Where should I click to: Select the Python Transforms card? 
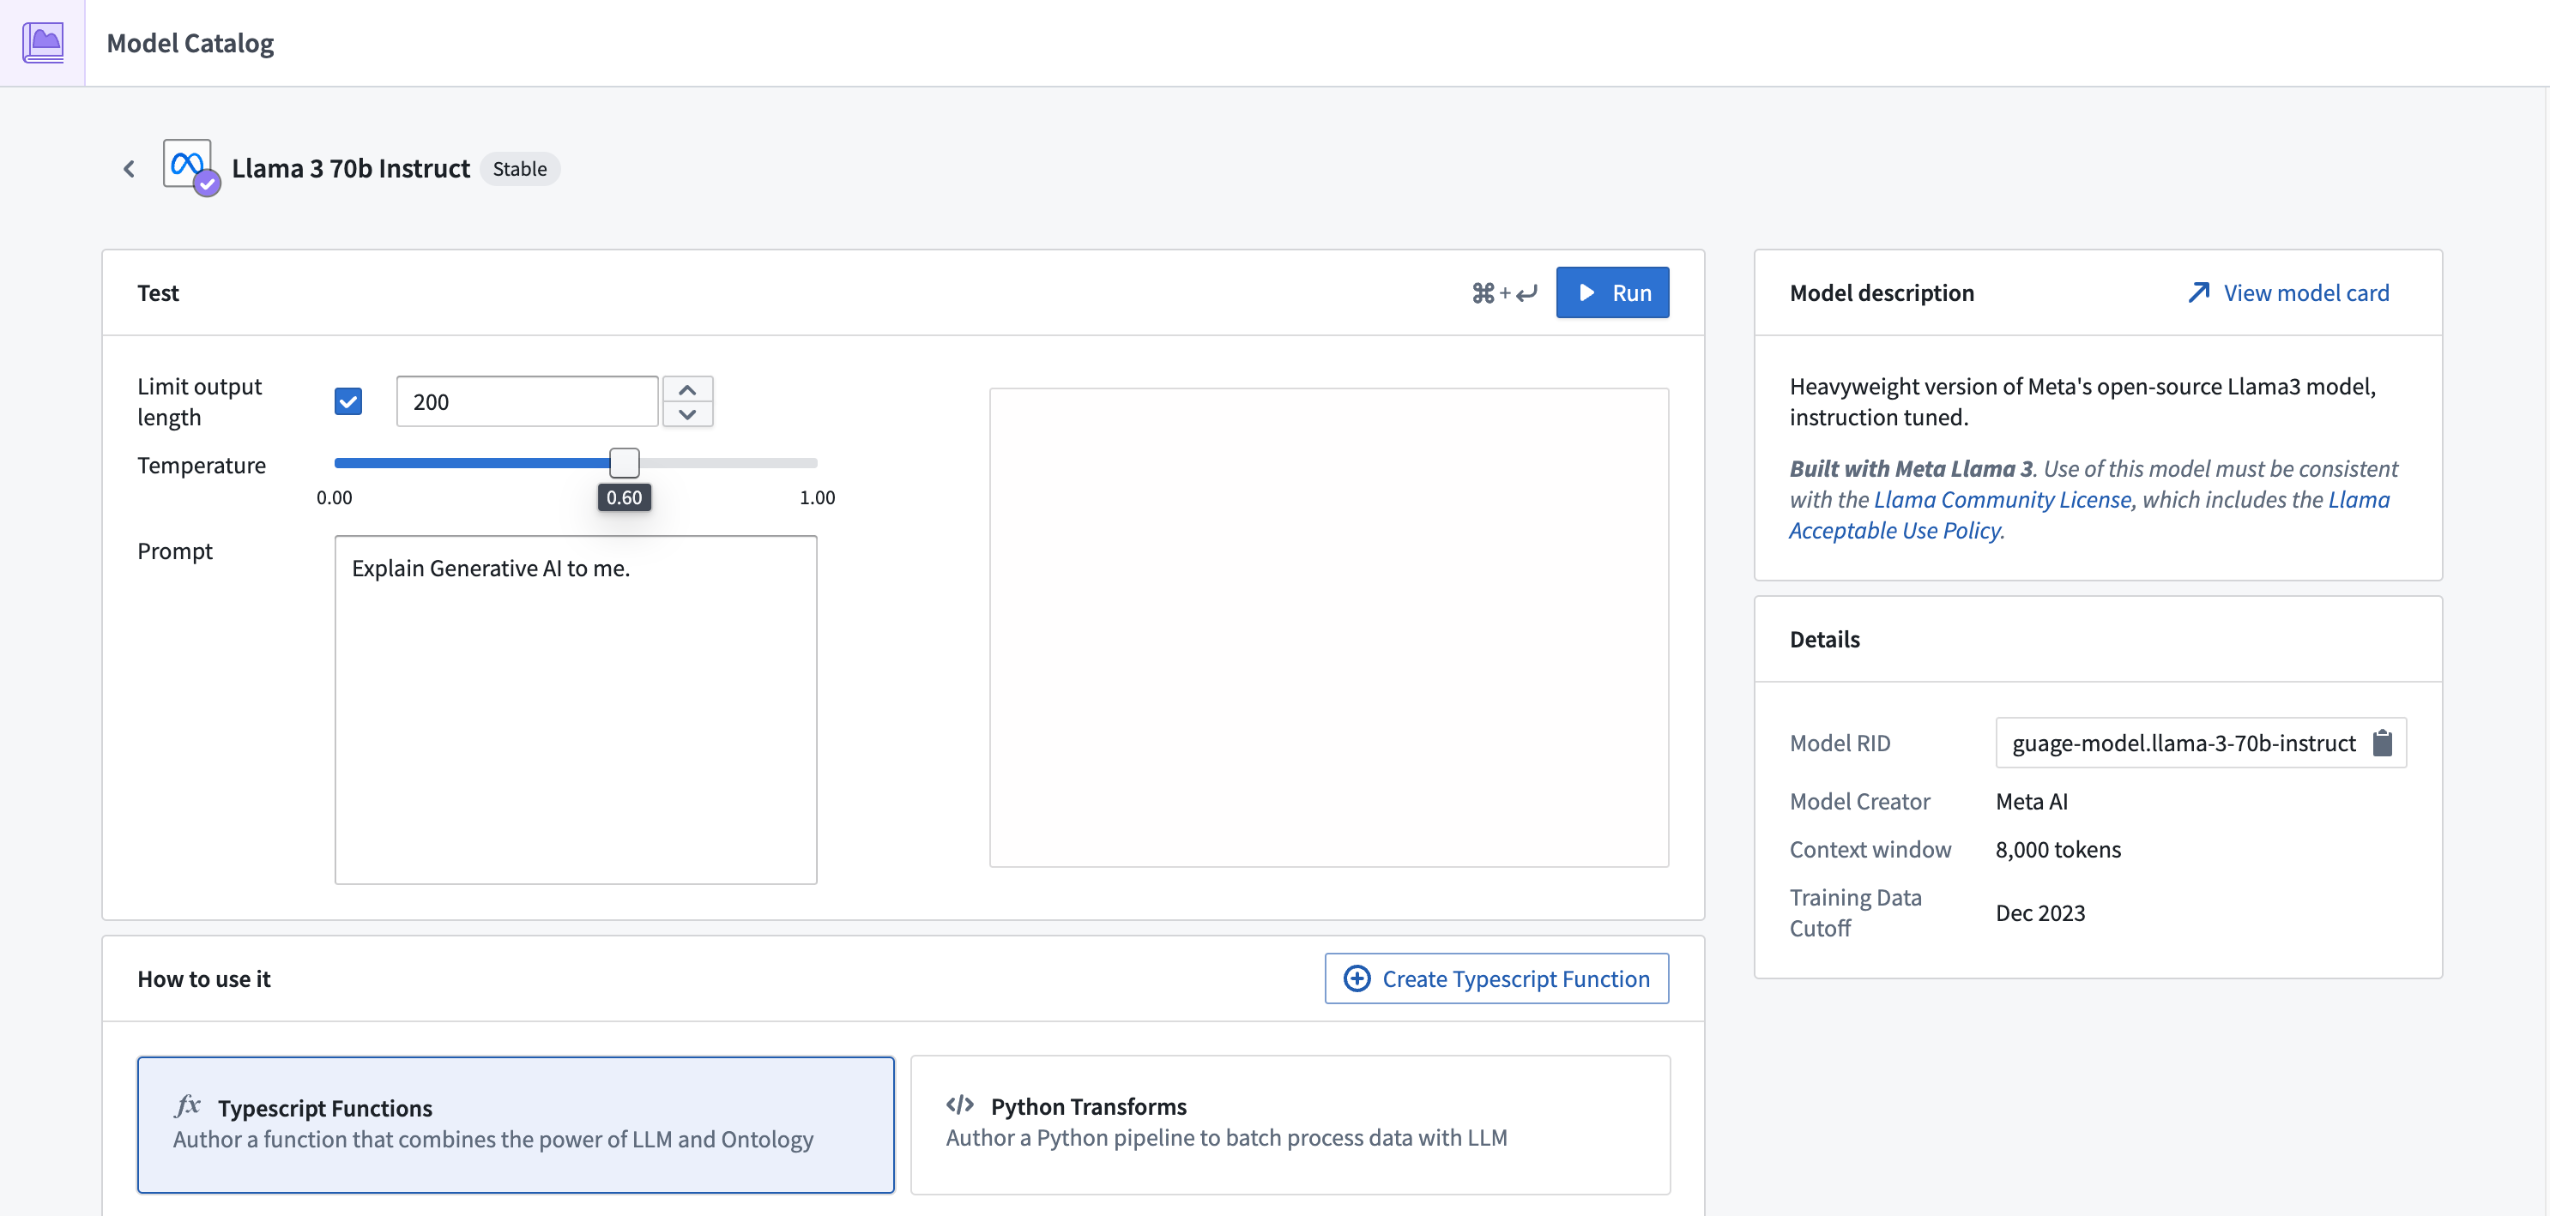(x=1290, y=1125)
